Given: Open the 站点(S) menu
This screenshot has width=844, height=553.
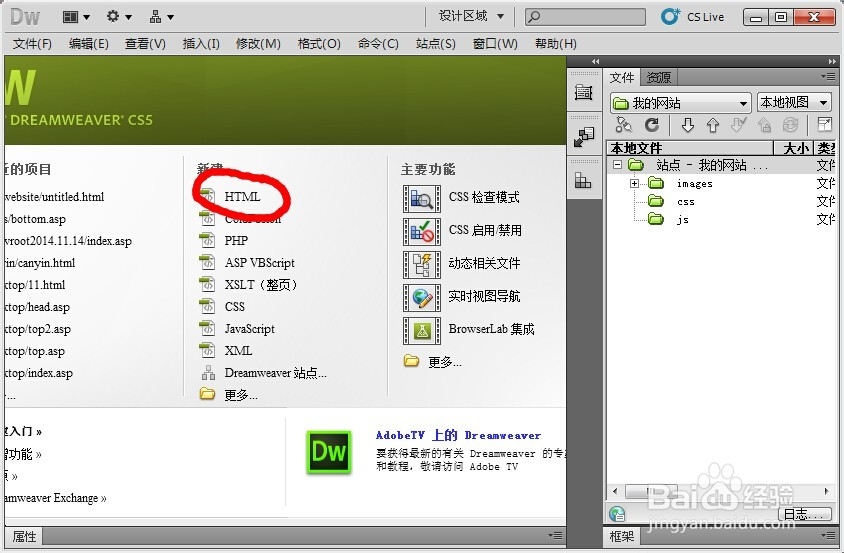Looking at the screenshot, I should pos(435,44).
